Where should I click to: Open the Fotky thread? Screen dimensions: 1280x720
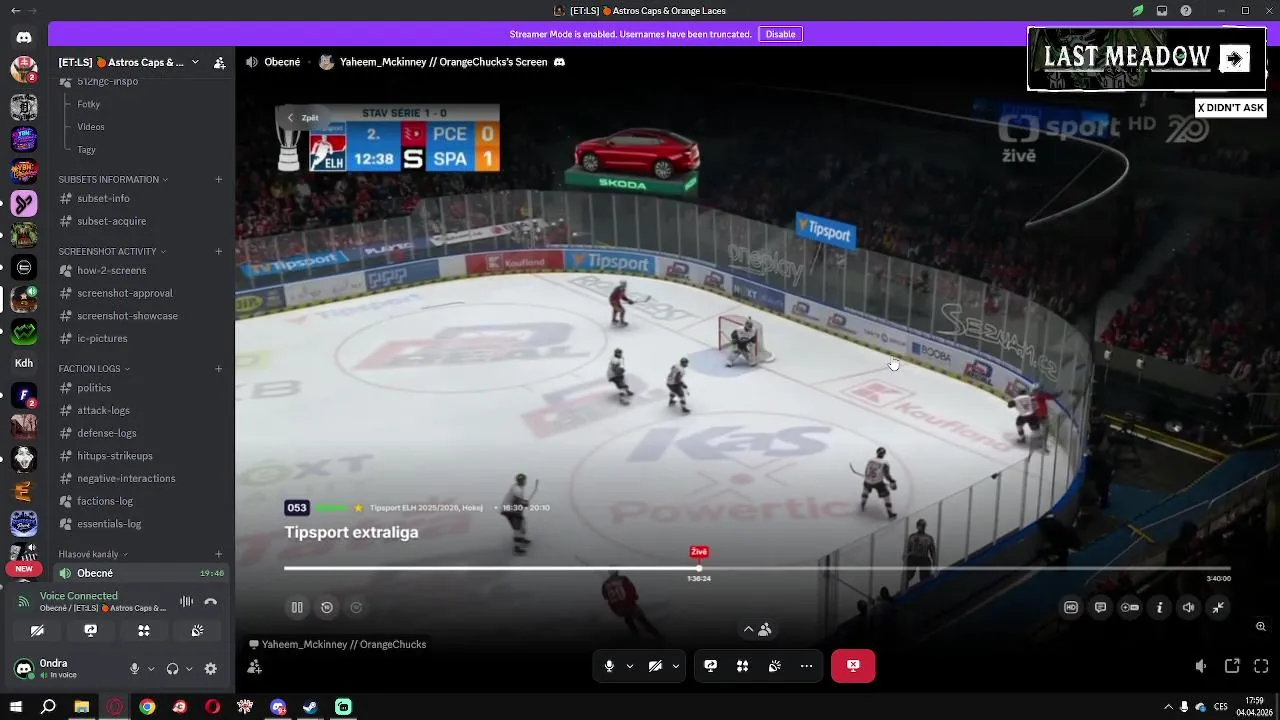click(89, 104)
